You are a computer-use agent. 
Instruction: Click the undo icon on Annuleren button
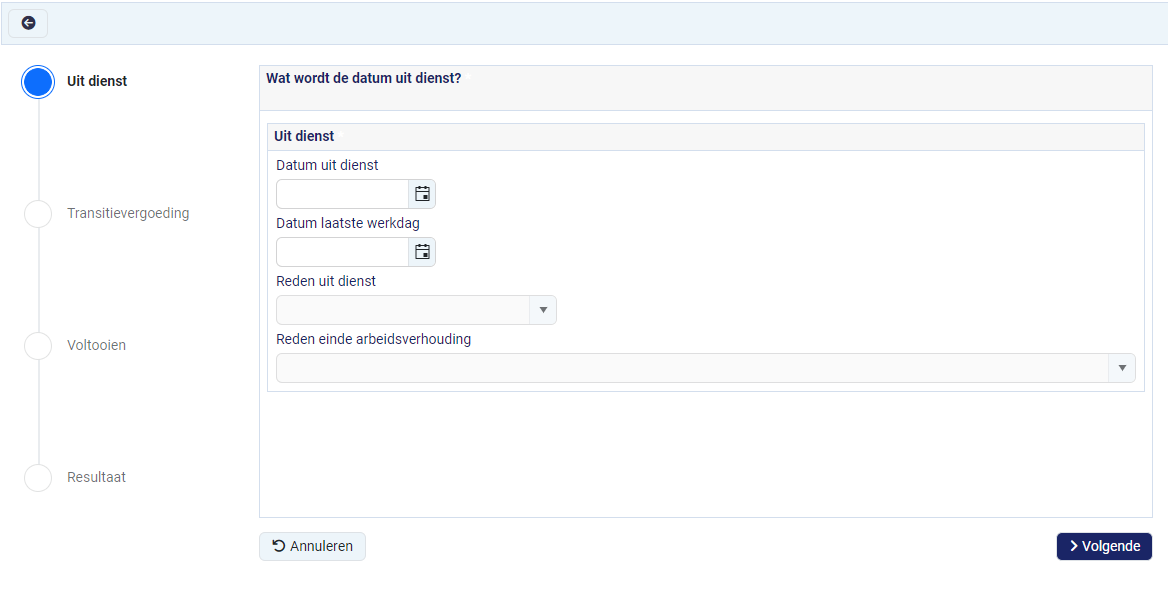[x=279, y=546]
